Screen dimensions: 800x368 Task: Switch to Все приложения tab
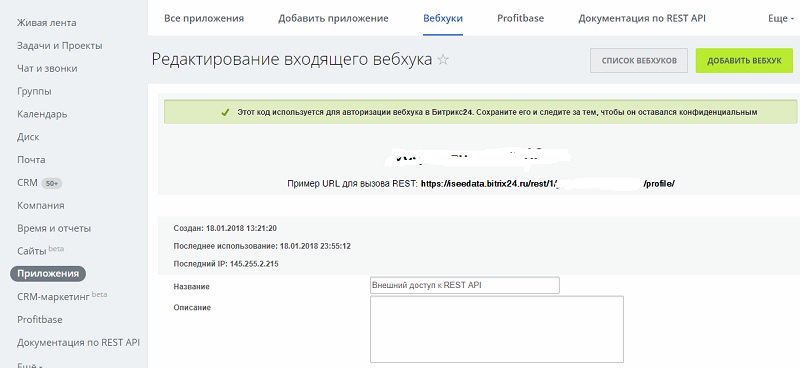tap(204, 18)
